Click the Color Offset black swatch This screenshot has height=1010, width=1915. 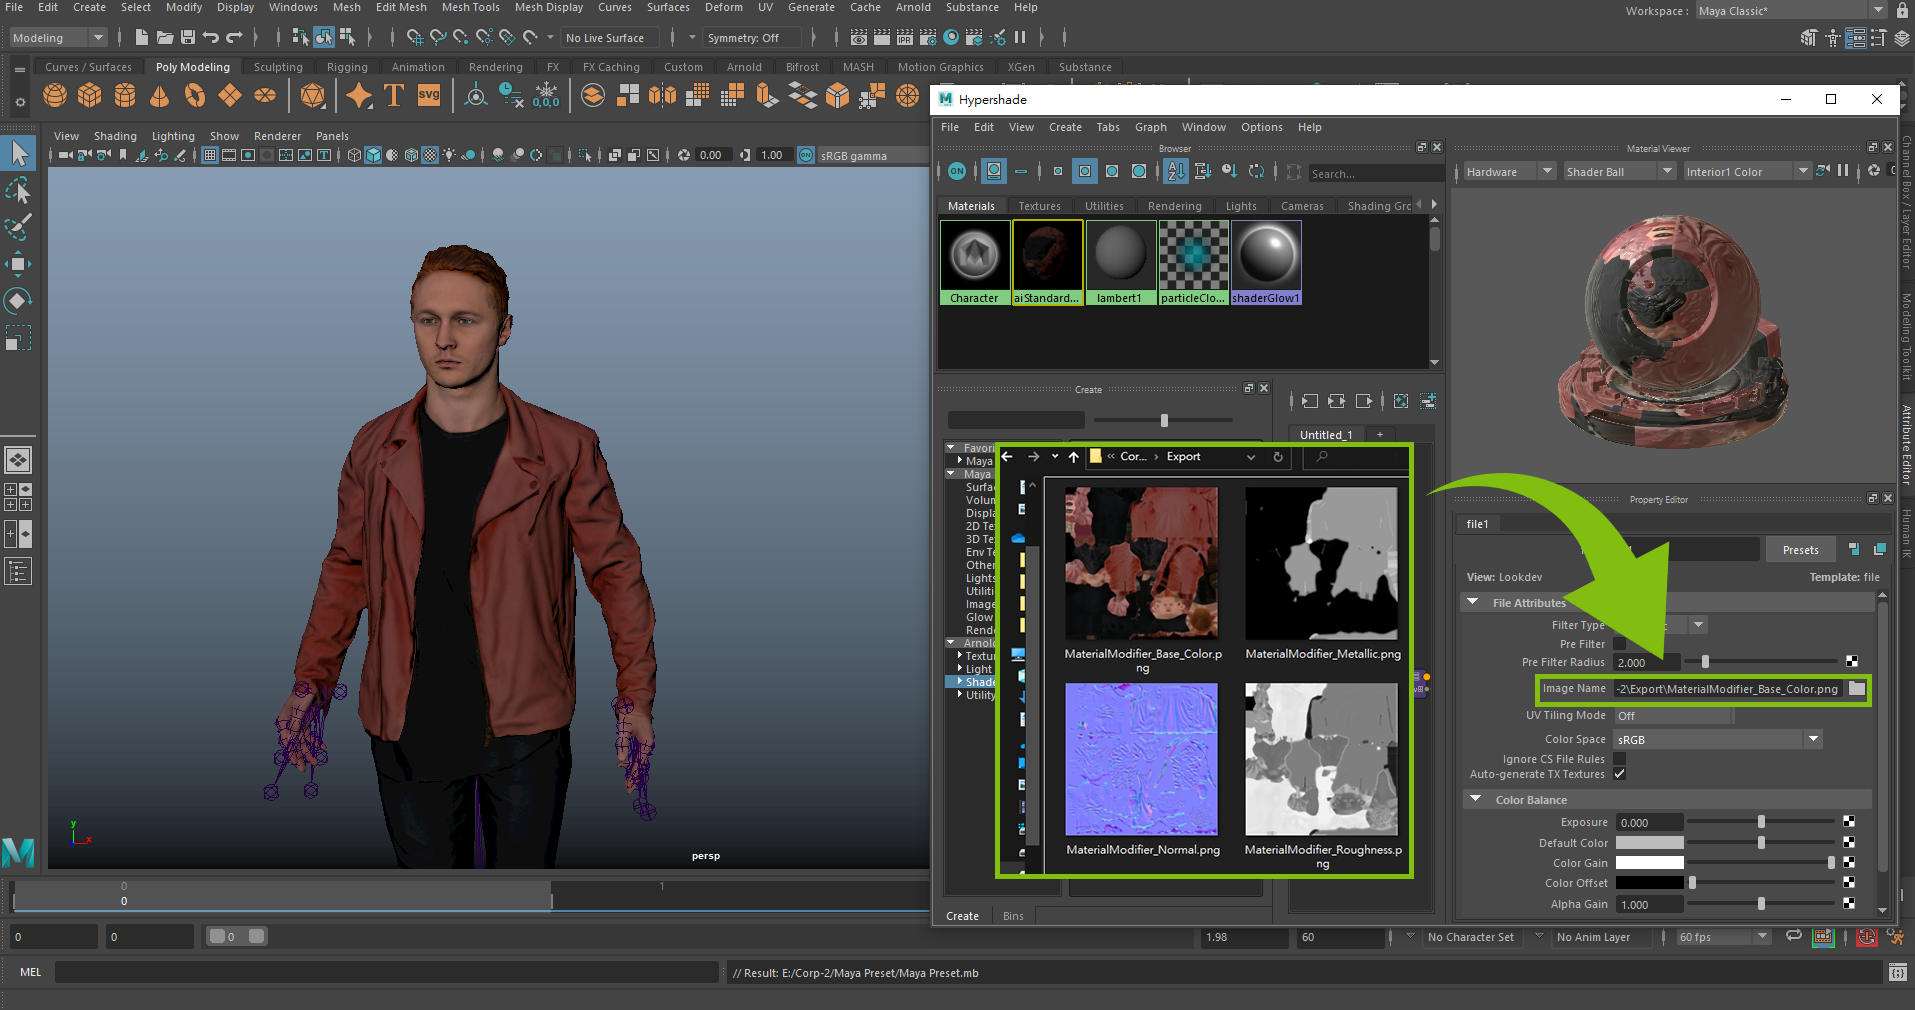(1649, 883)
